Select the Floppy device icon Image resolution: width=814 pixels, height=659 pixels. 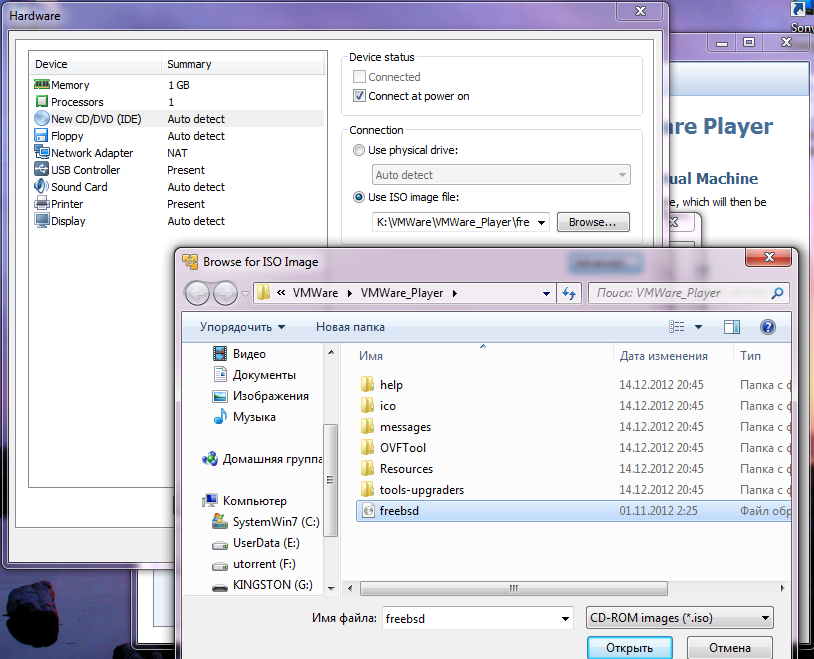(41, 136)
